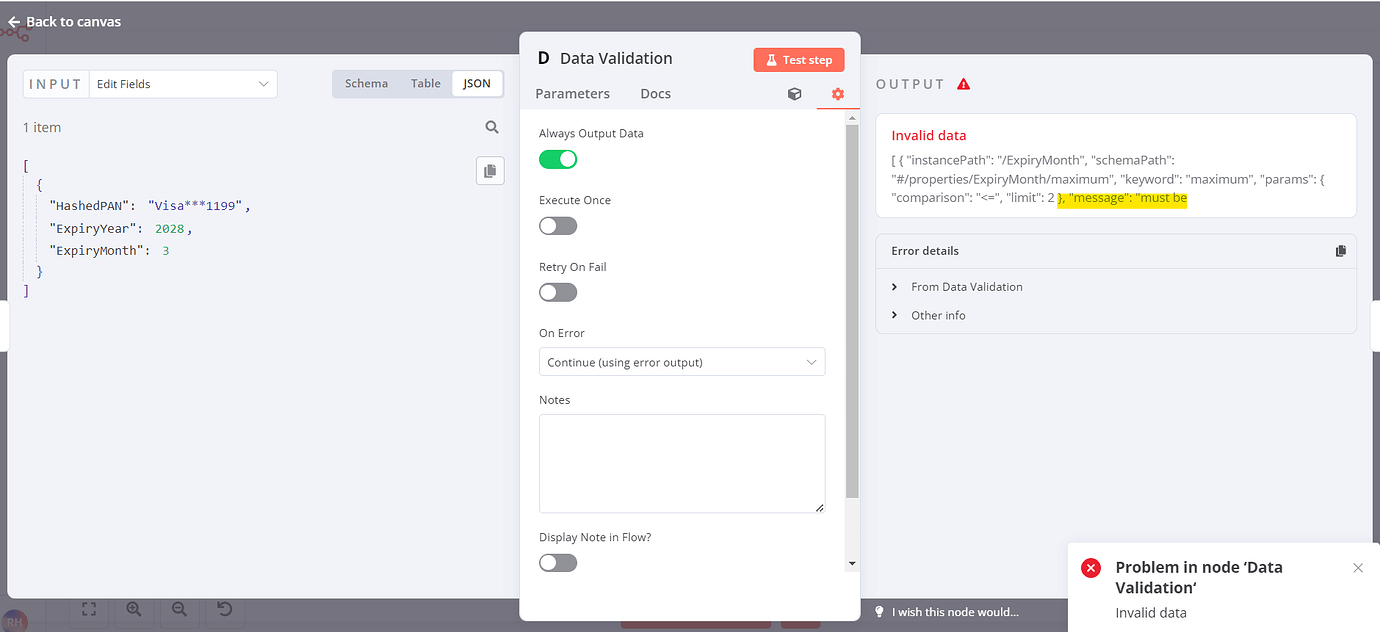Run the node with Test step
Image resolution: width=1380 pixels, height=632 pixels.
point(798,59)
